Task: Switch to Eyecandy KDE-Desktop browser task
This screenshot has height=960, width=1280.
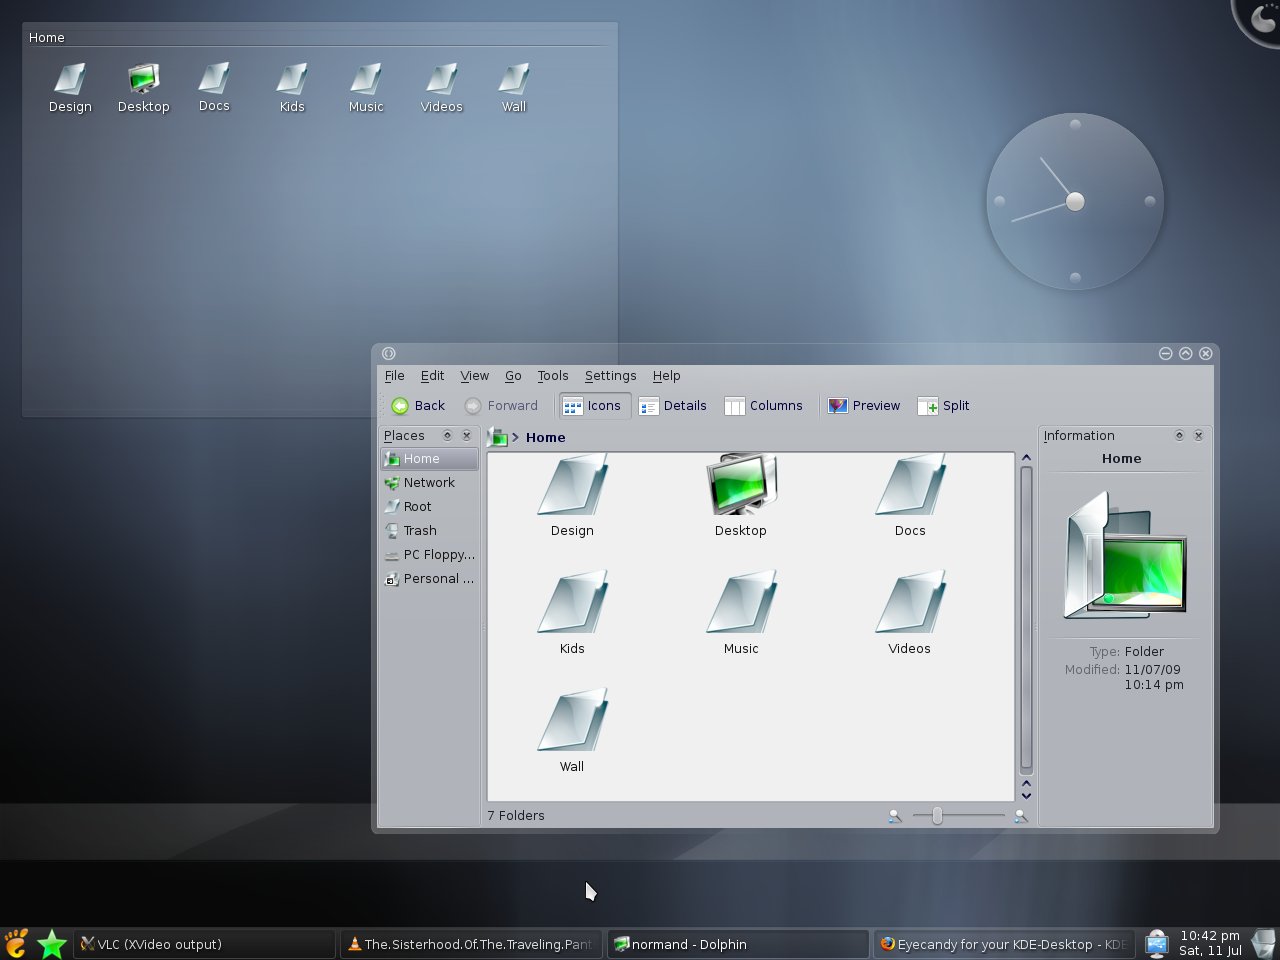Action: coord(1004,944)
